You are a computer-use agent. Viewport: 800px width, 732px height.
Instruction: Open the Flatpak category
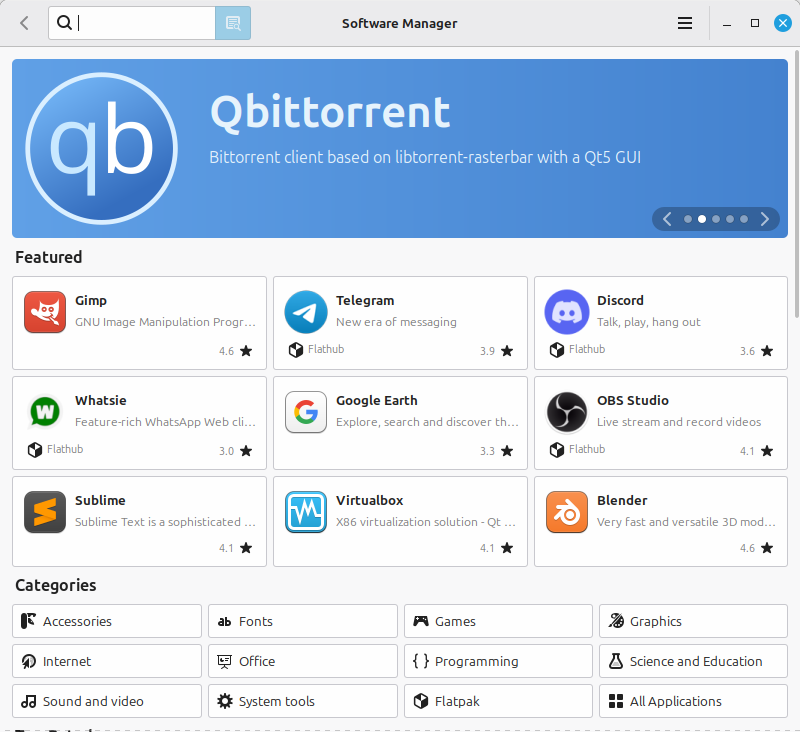click(x=498, y=701)
